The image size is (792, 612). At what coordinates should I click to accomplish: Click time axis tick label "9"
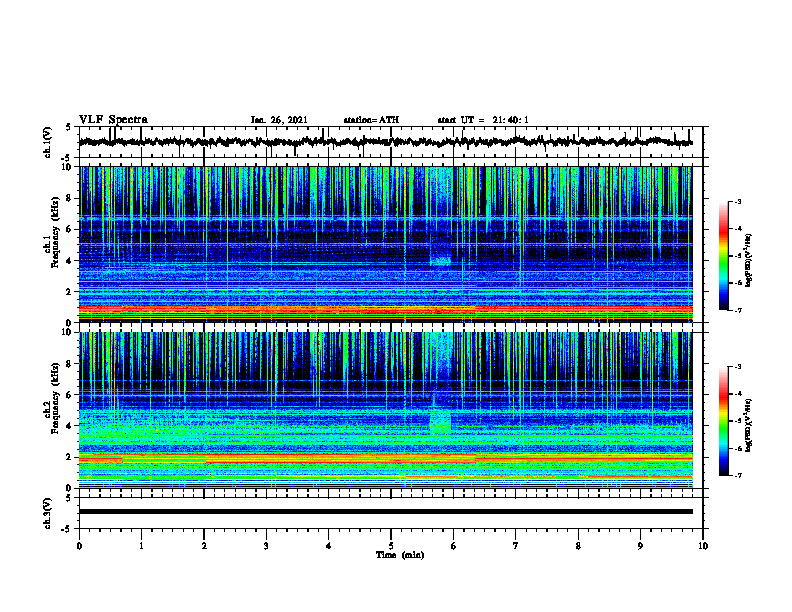(640, 546)
